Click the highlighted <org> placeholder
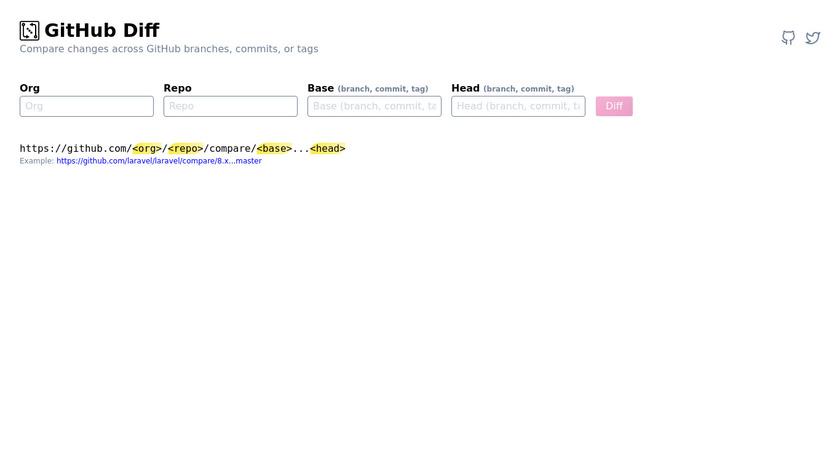 (x=147, y=148)
